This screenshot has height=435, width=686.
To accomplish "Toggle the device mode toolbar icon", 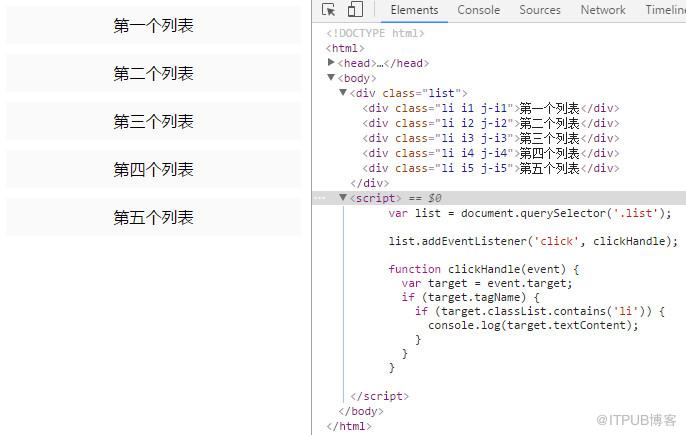I will (355, 9).
